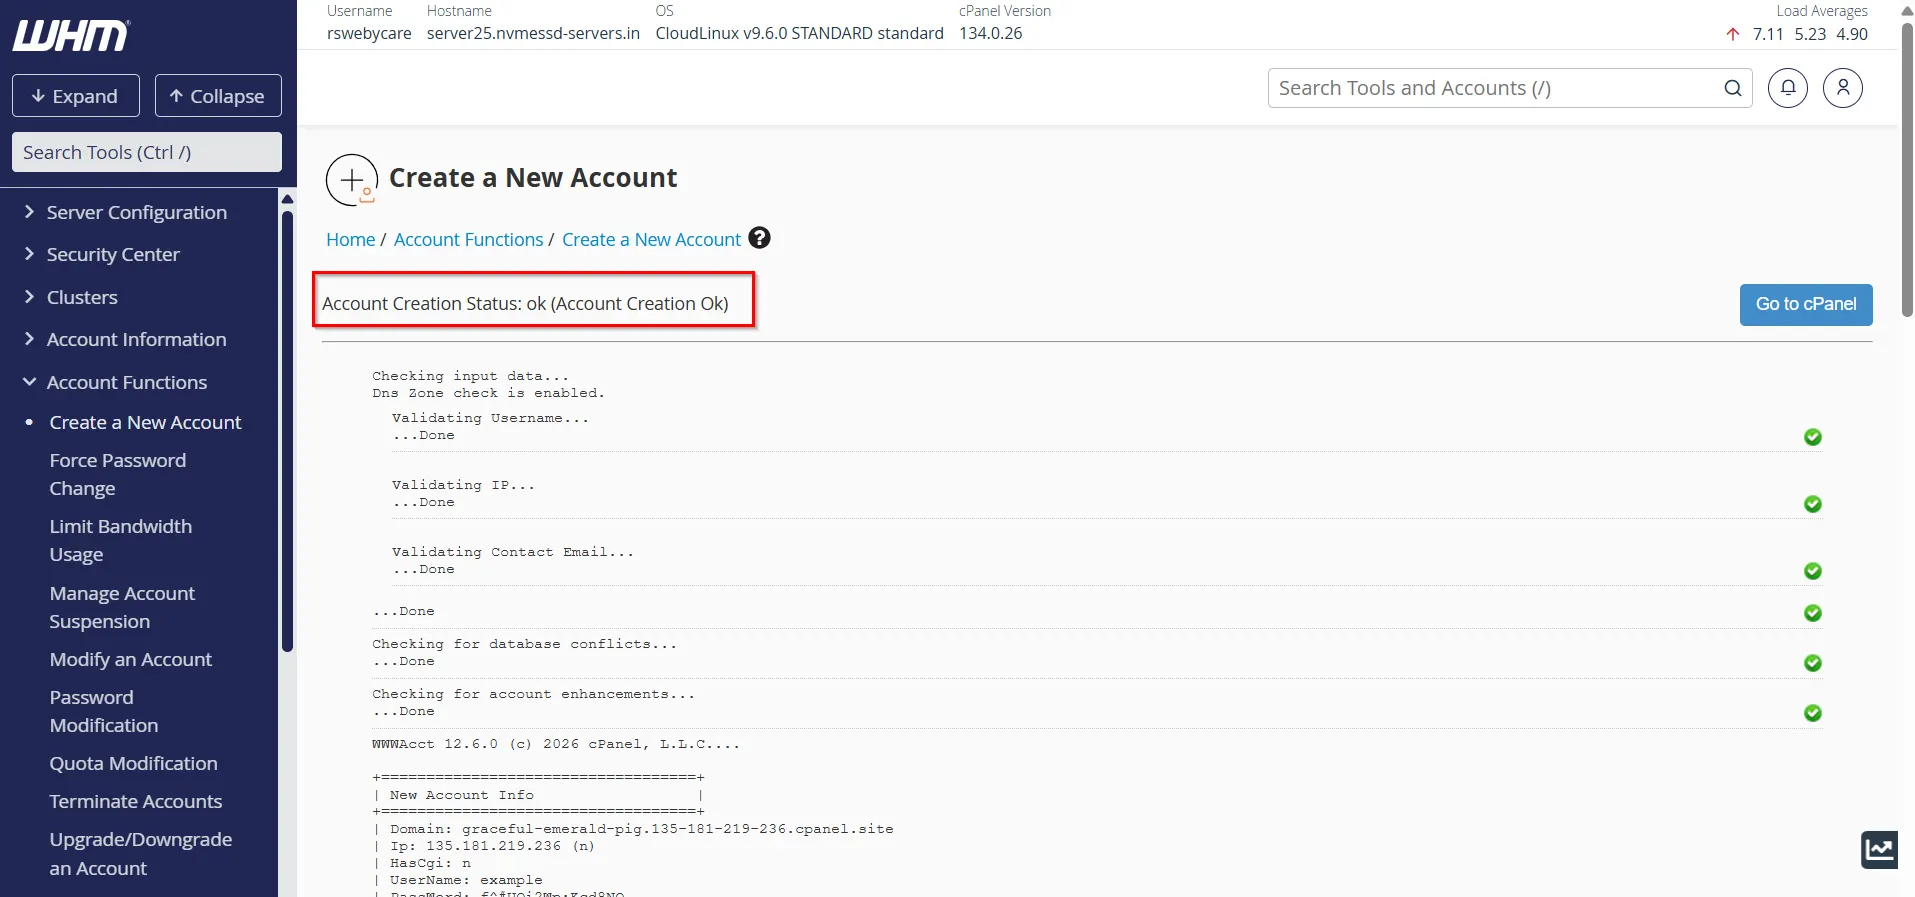Click the WWWAcct 12.6.0 line

[x=556, y=744]
